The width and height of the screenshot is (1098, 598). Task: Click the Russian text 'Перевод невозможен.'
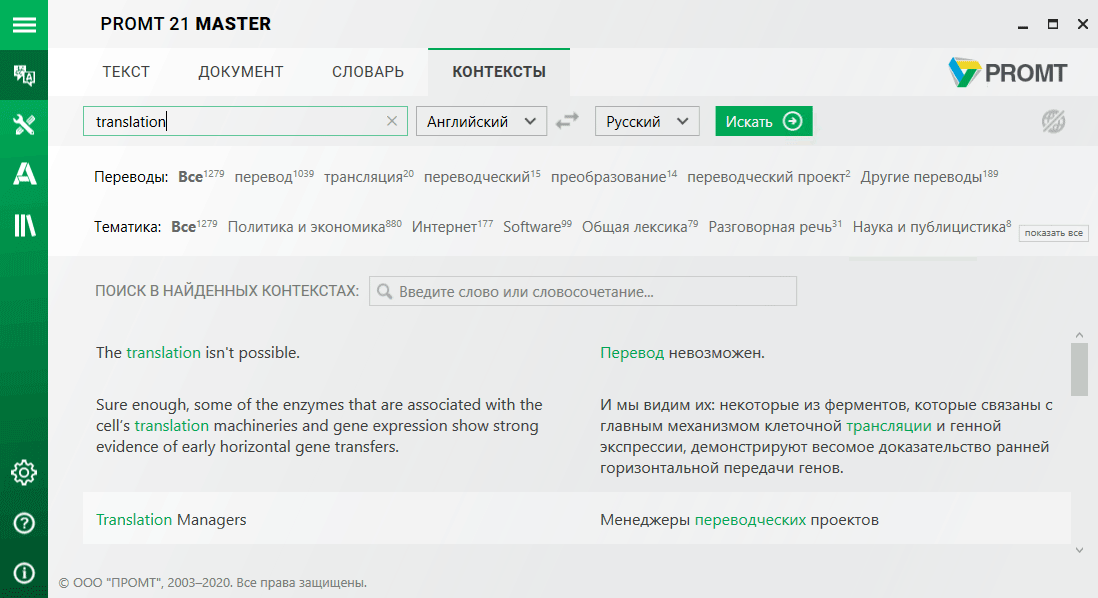[x=682, y=352]
